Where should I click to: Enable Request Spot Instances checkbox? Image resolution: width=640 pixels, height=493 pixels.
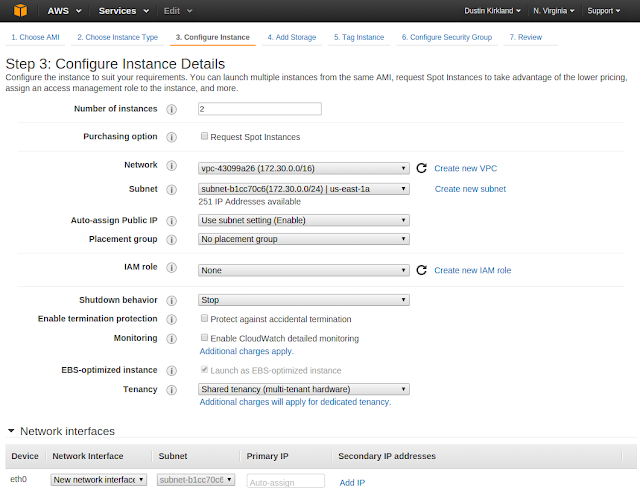204,136
